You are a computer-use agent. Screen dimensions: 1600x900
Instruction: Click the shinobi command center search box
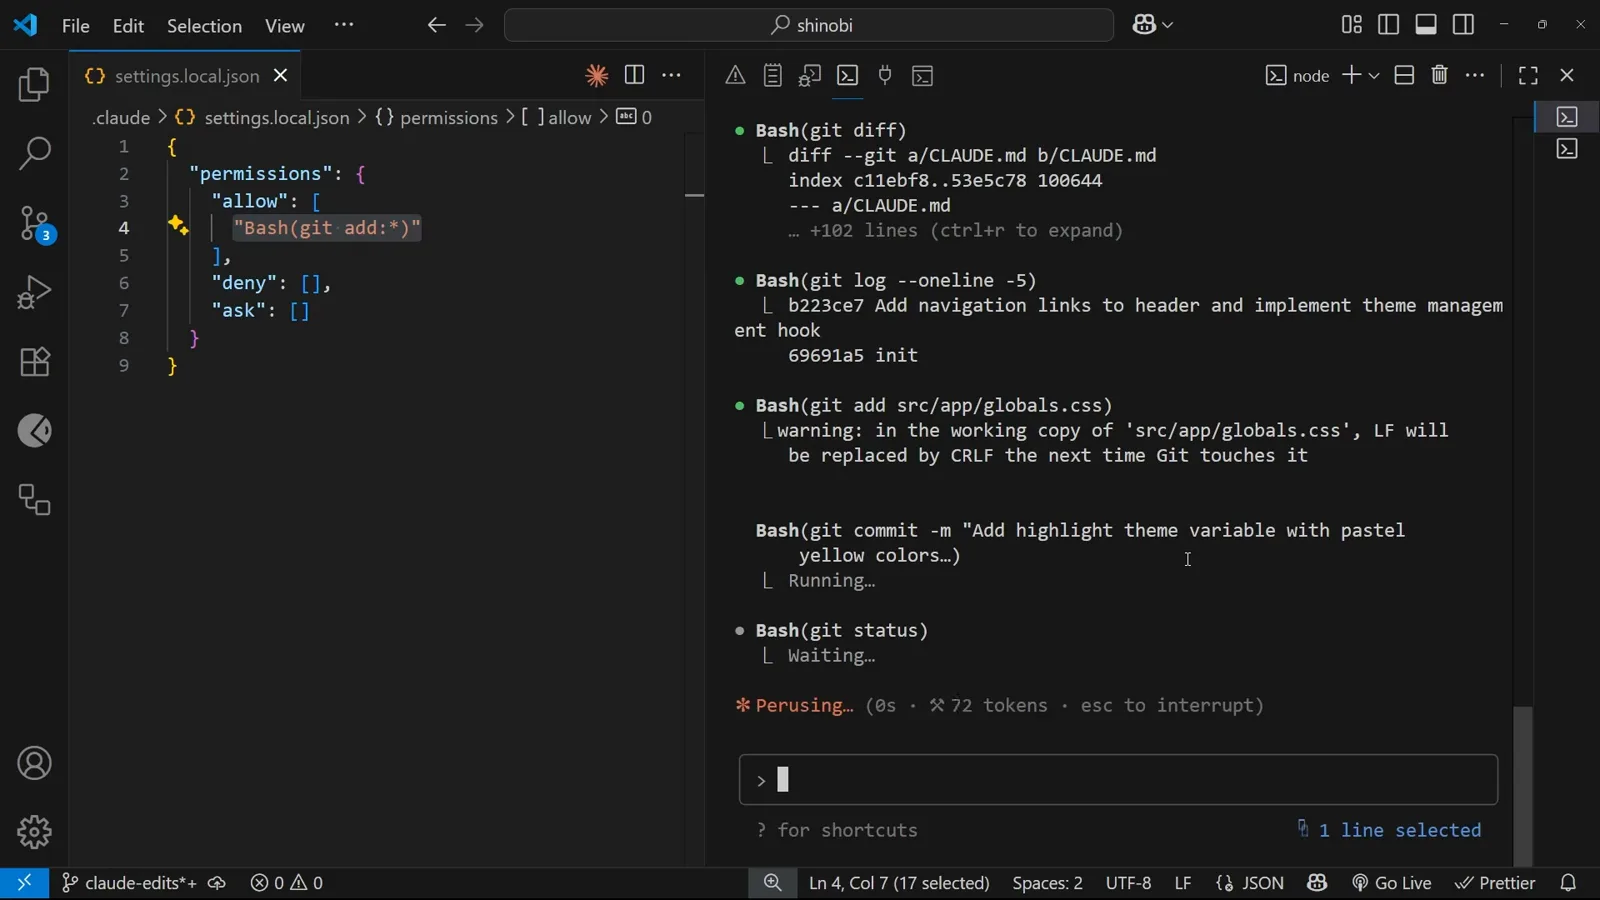pyautogui.click(x=809, y=26)
